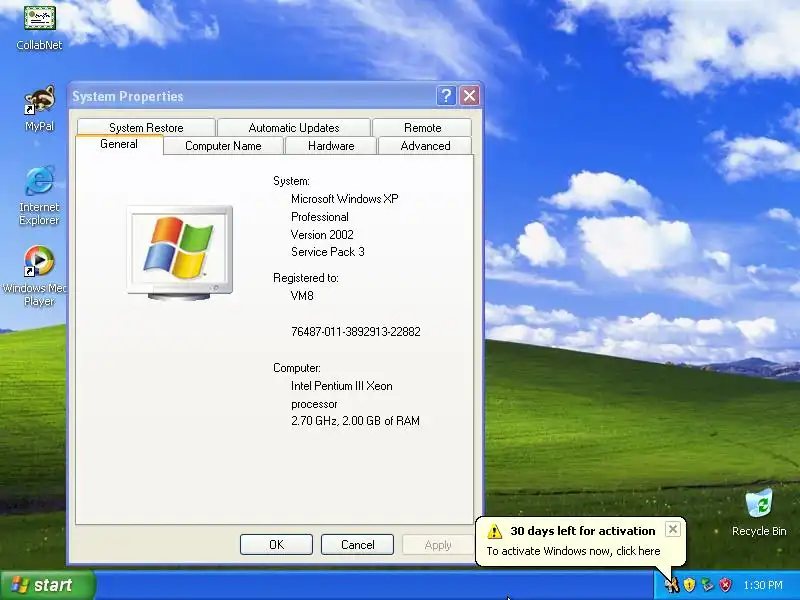The width and height of the screenshot is (800, 600).
Task: Click the 'Registered to:' label
Action: click(306, 278)
